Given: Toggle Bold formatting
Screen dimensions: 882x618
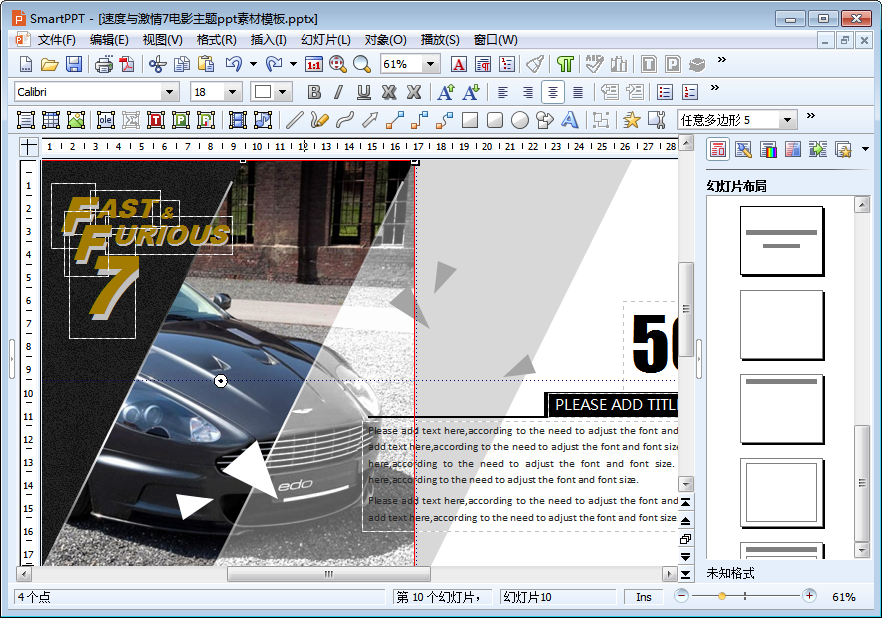Looking at the screenshot, I should [314, 92].
